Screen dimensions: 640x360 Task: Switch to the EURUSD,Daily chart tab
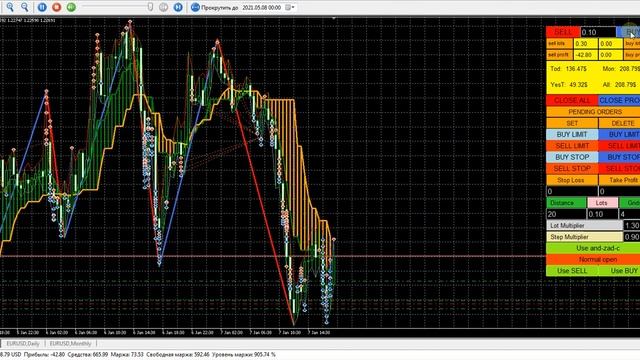click(23, 344)
